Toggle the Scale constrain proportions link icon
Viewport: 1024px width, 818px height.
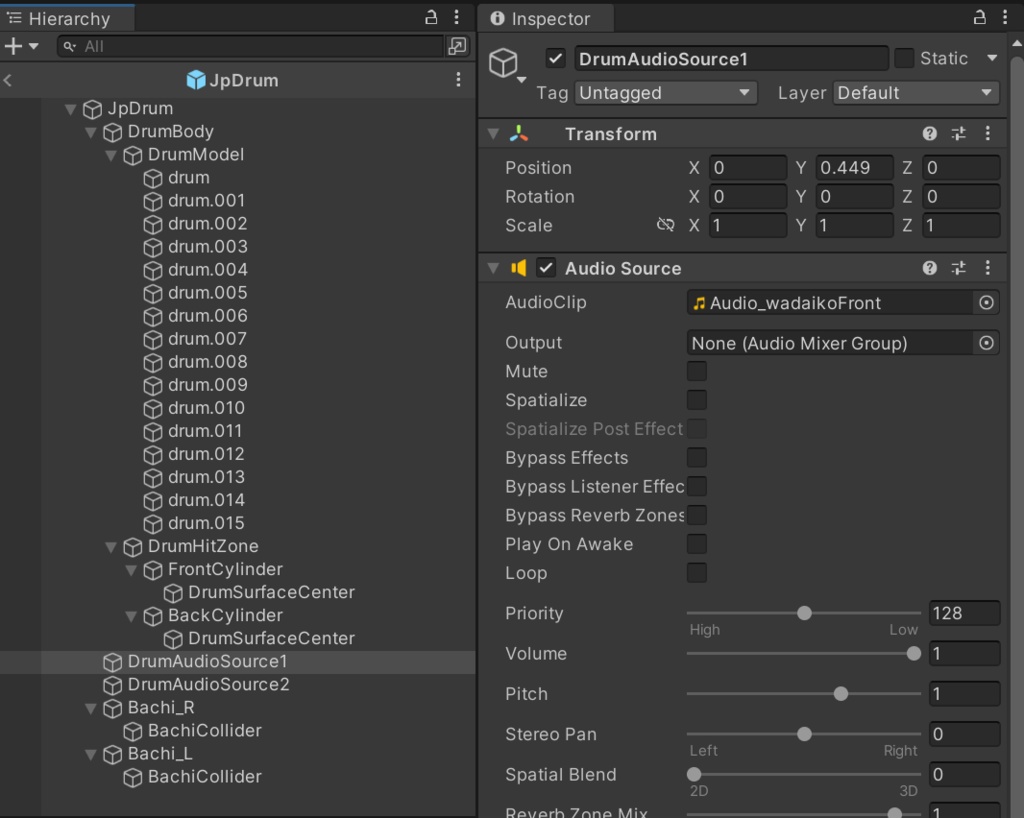click(665, 225)
